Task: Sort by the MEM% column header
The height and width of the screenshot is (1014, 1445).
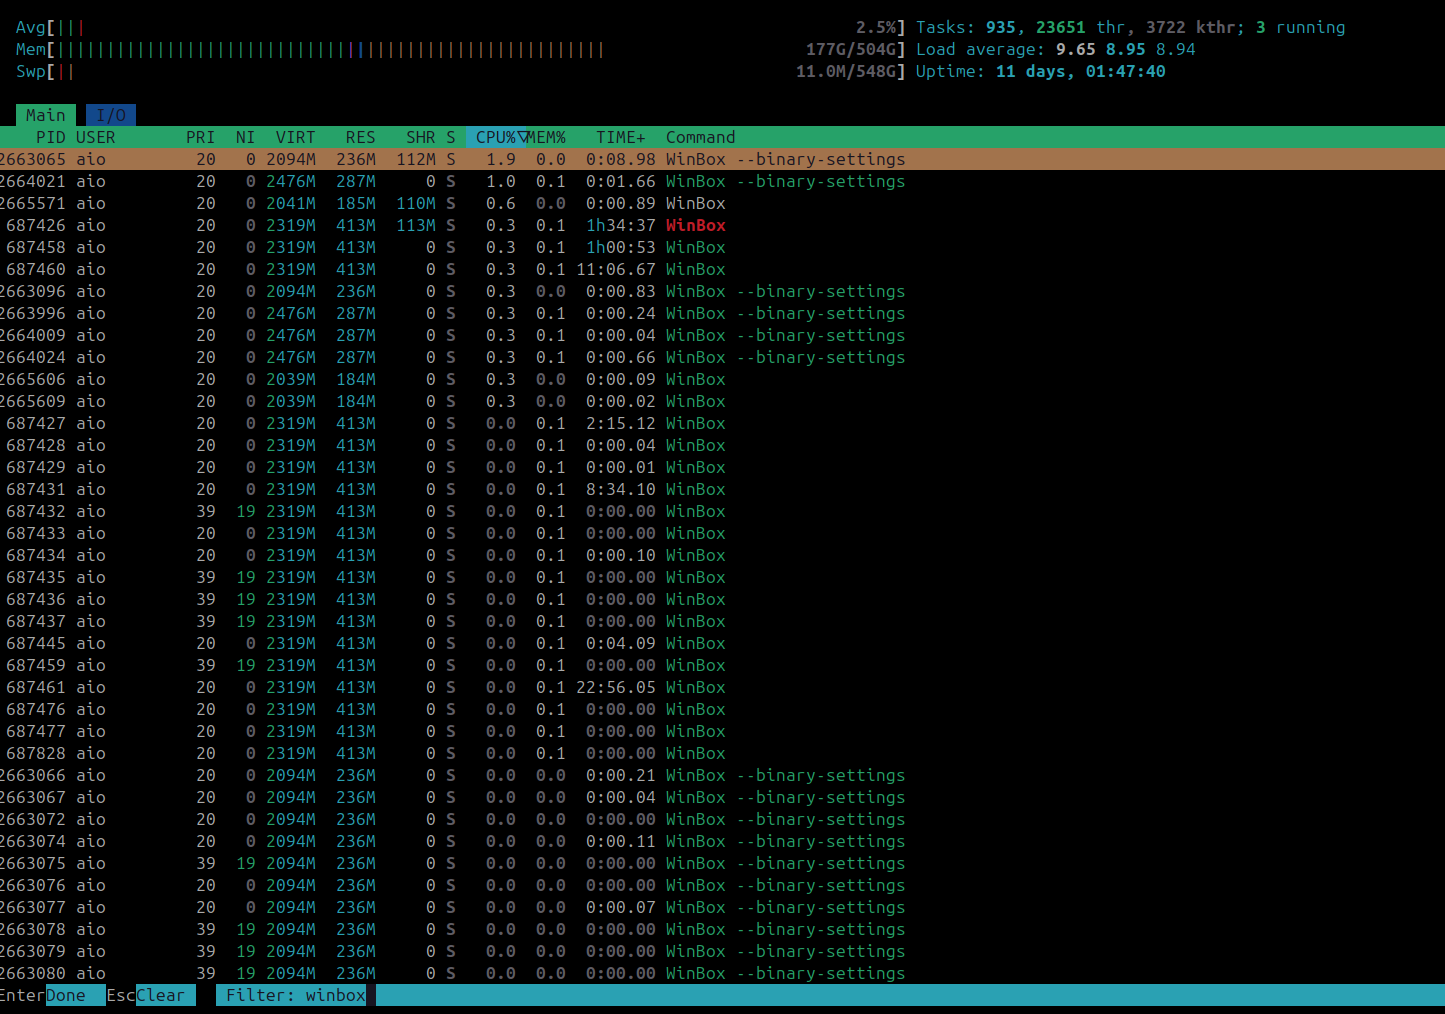Action: 546,137
